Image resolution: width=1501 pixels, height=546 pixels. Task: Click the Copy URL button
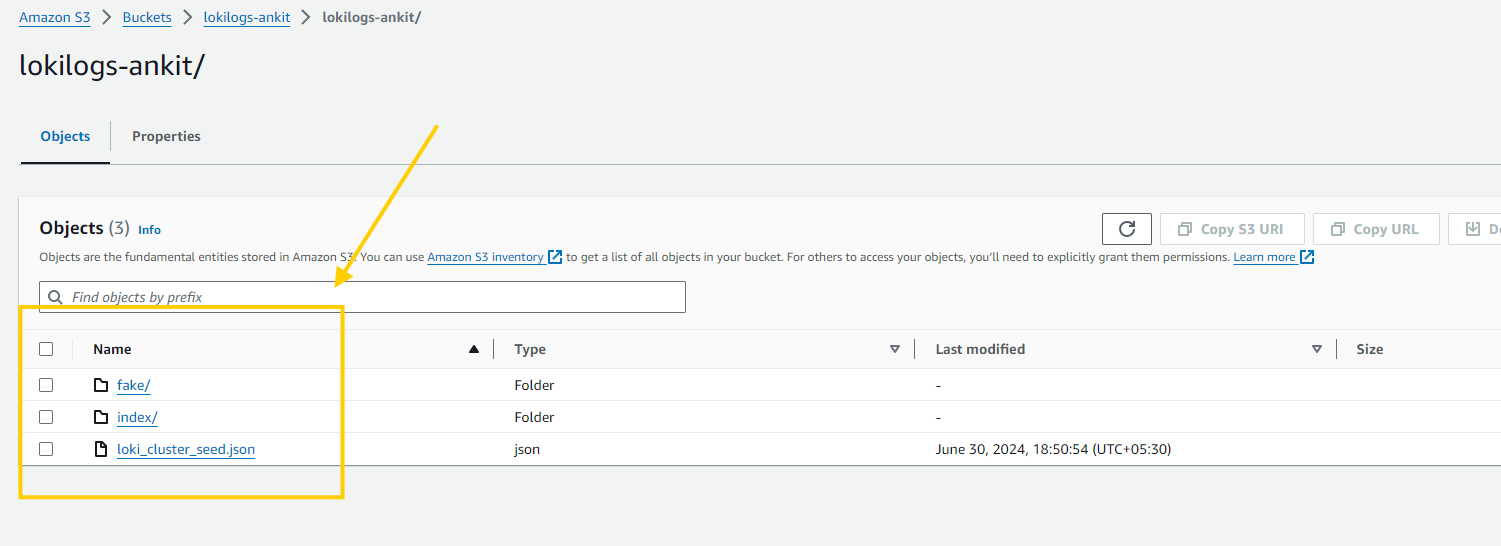click(1375, 229)
